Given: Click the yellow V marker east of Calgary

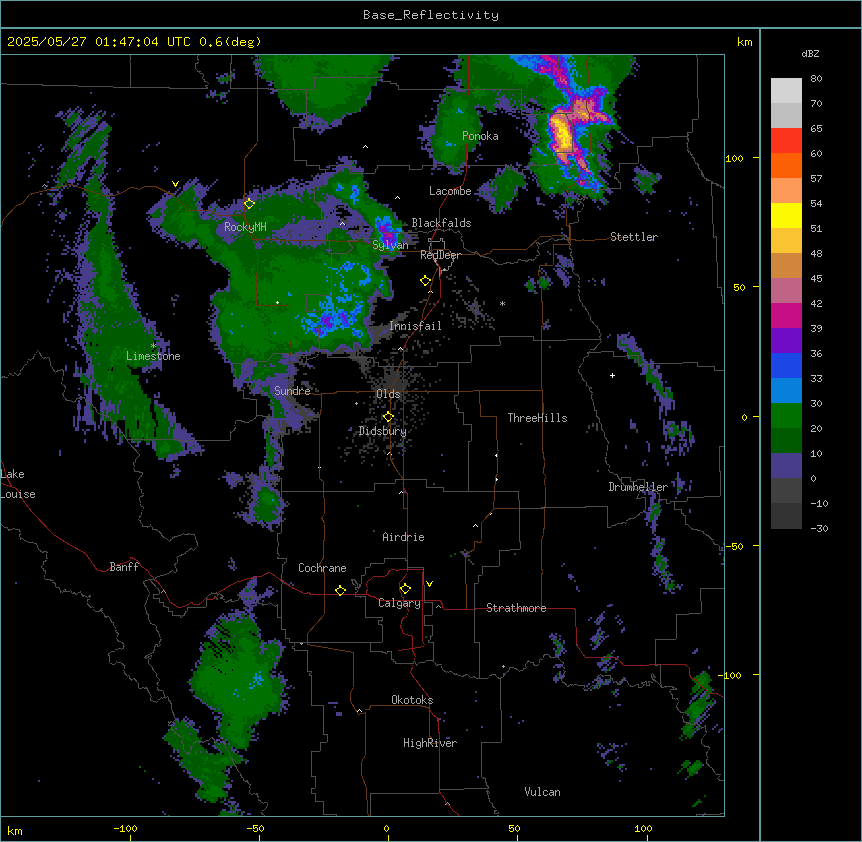Looking at the screenshot, I should coord(429,584).
